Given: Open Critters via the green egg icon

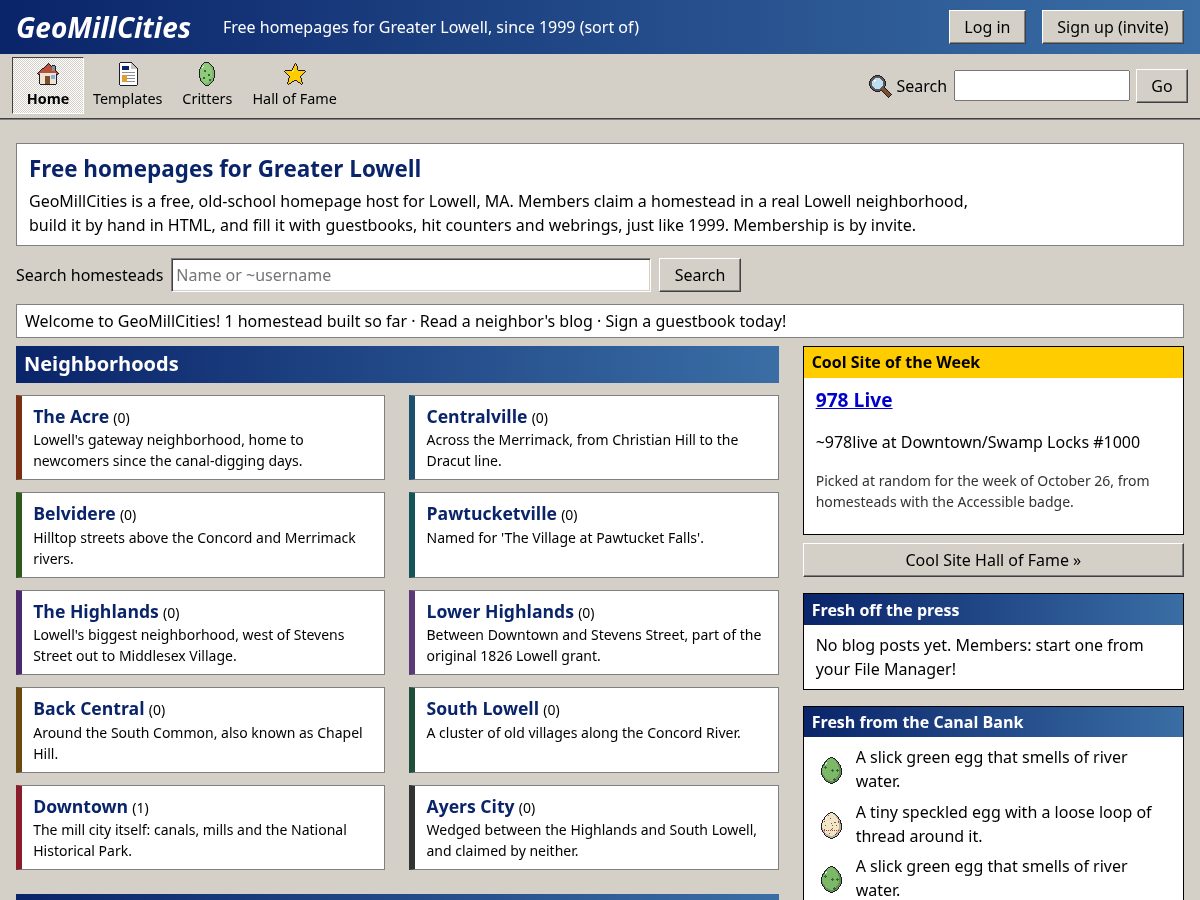Looking at the screenshot, I should tap(207, 75).
